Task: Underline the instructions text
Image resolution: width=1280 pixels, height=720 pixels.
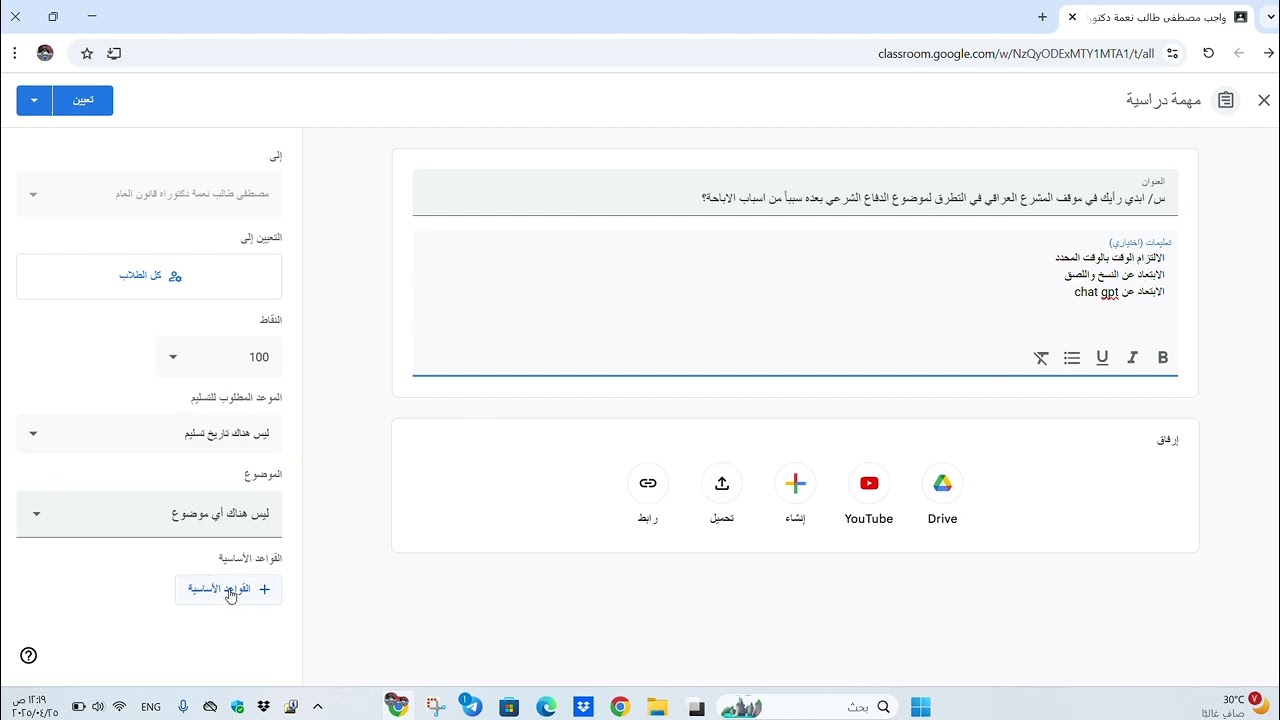Action: [1102, 358]
